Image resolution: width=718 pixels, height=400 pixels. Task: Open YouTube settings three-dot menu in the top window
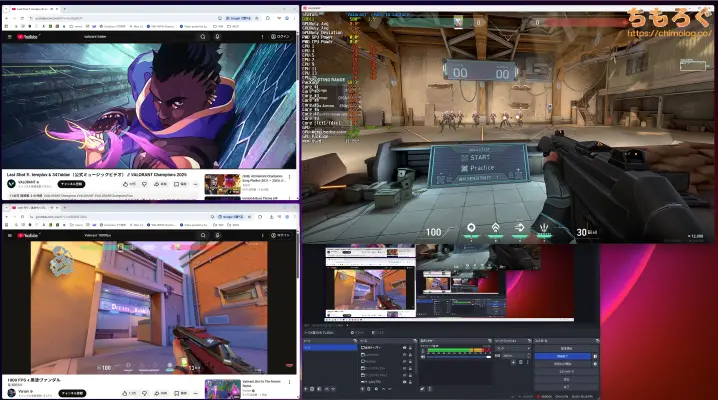coord(262,36)
